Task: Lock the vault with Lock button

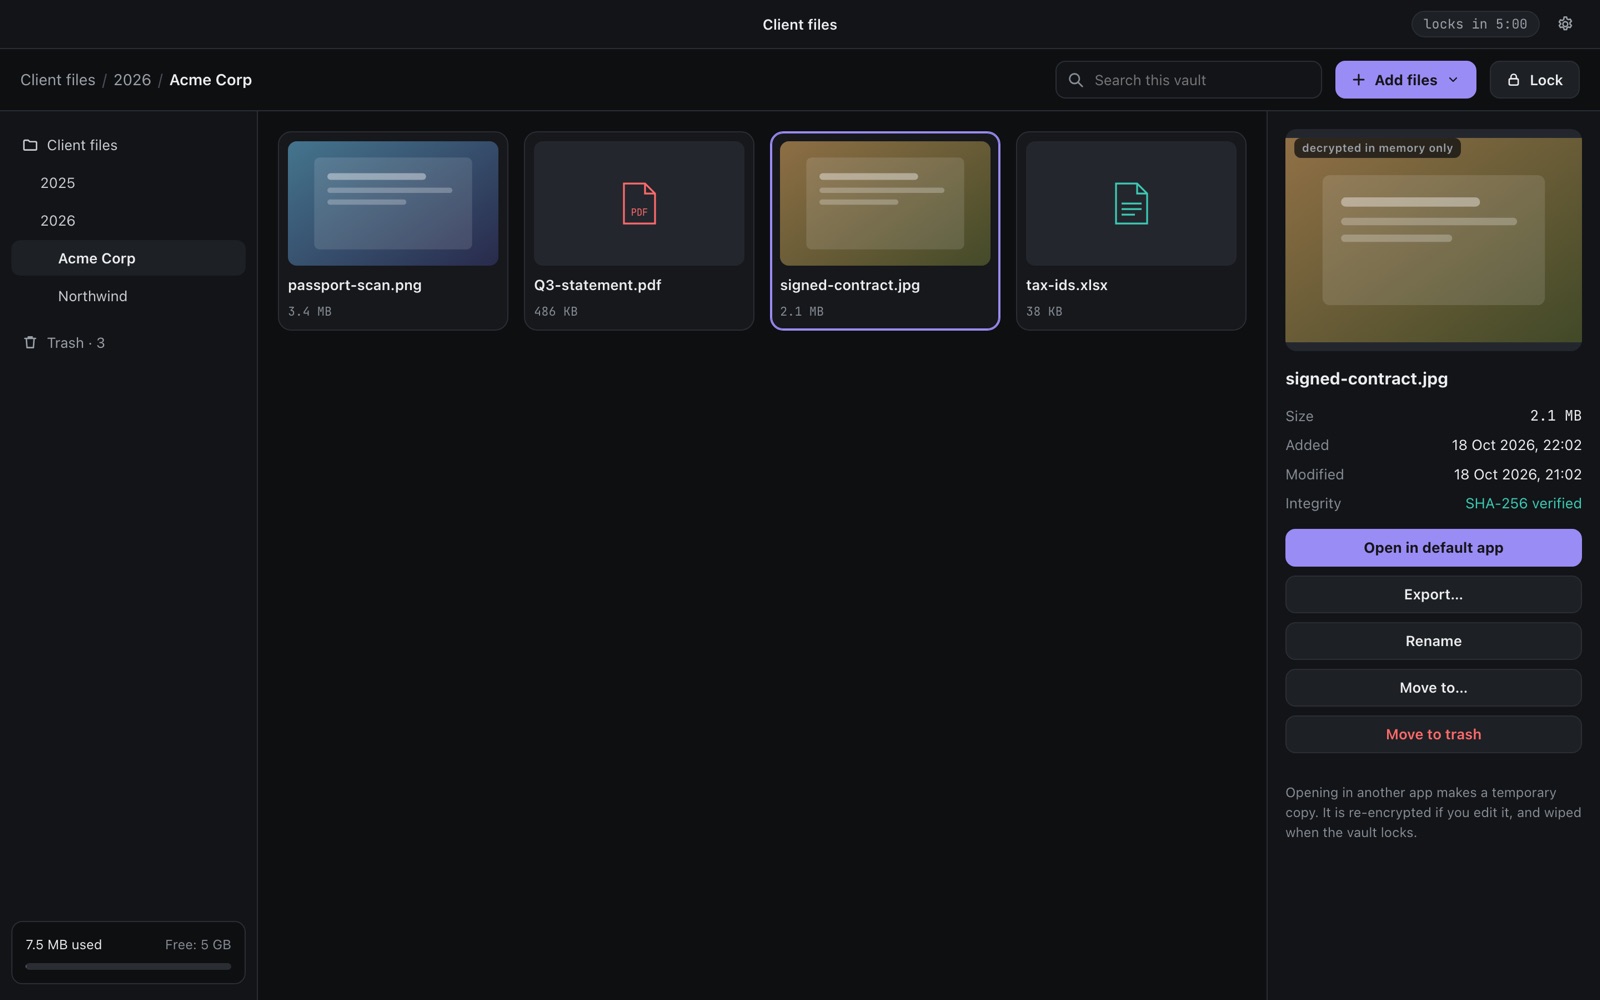Action: (1534, 80)
